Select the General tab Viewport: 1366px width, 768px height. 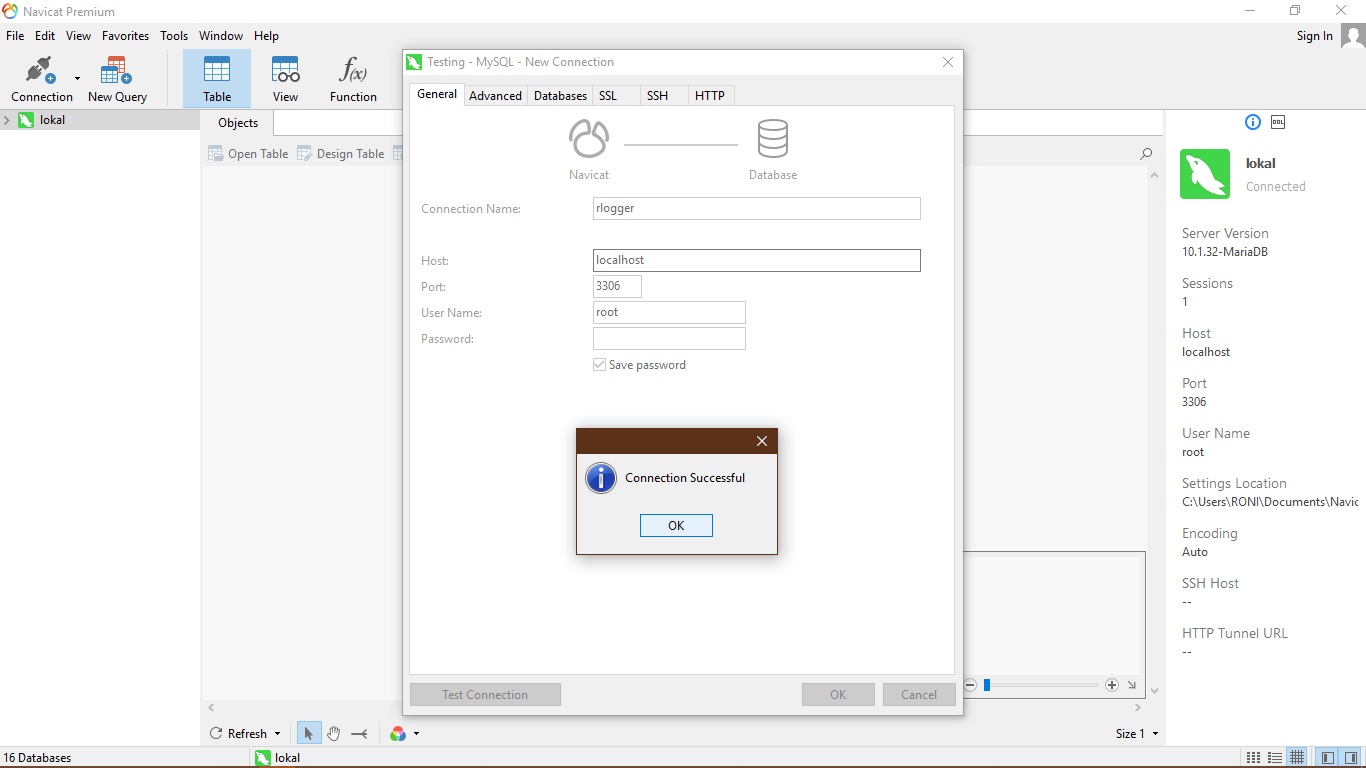tap(437, 94)
